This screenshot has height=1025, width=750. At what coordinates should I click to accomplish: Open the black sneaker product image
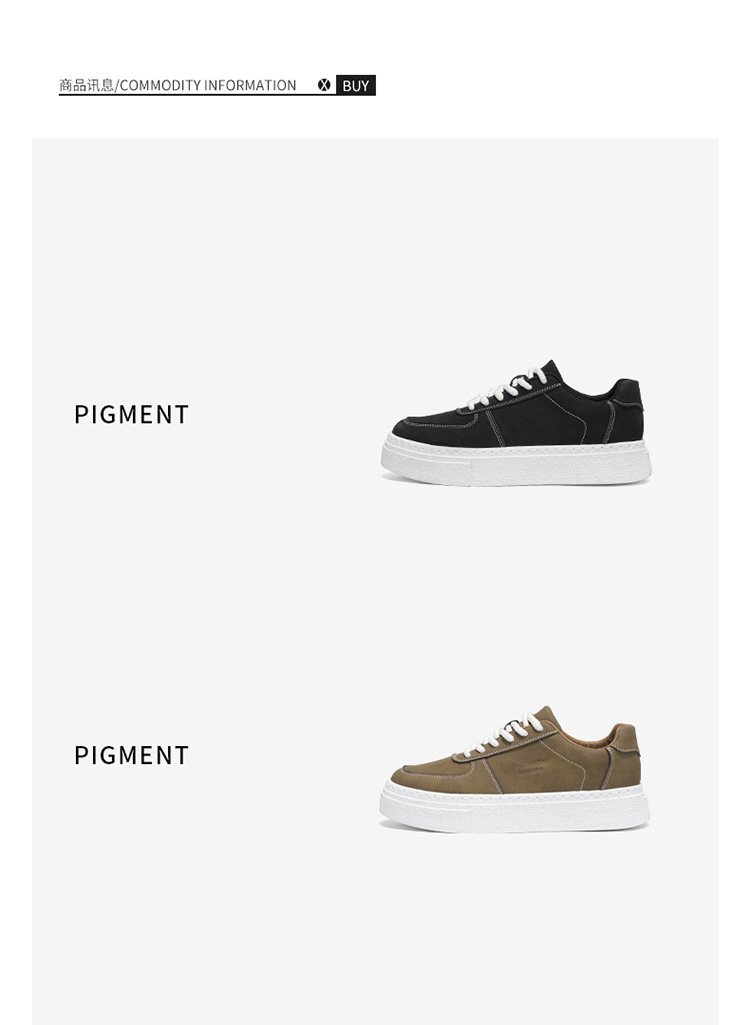coord(516,422)
